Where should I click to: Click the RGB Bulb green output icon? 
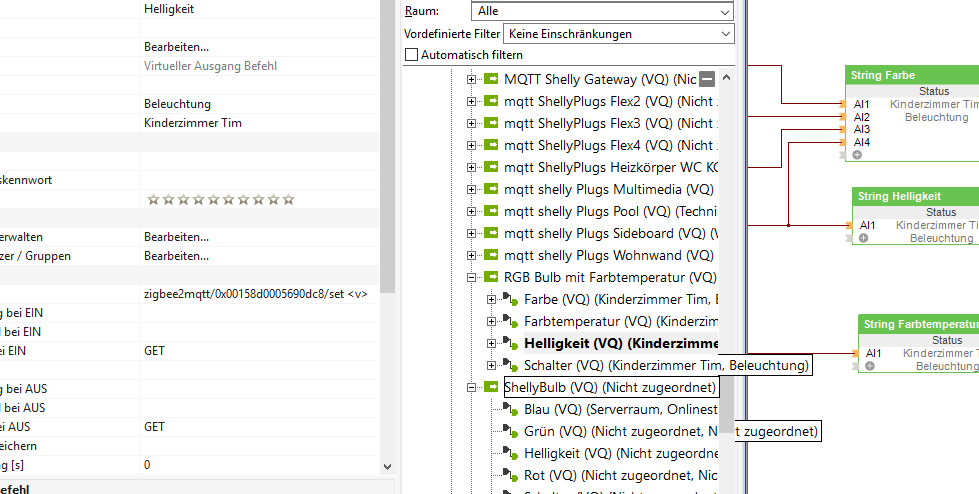[x=491, y=277]
